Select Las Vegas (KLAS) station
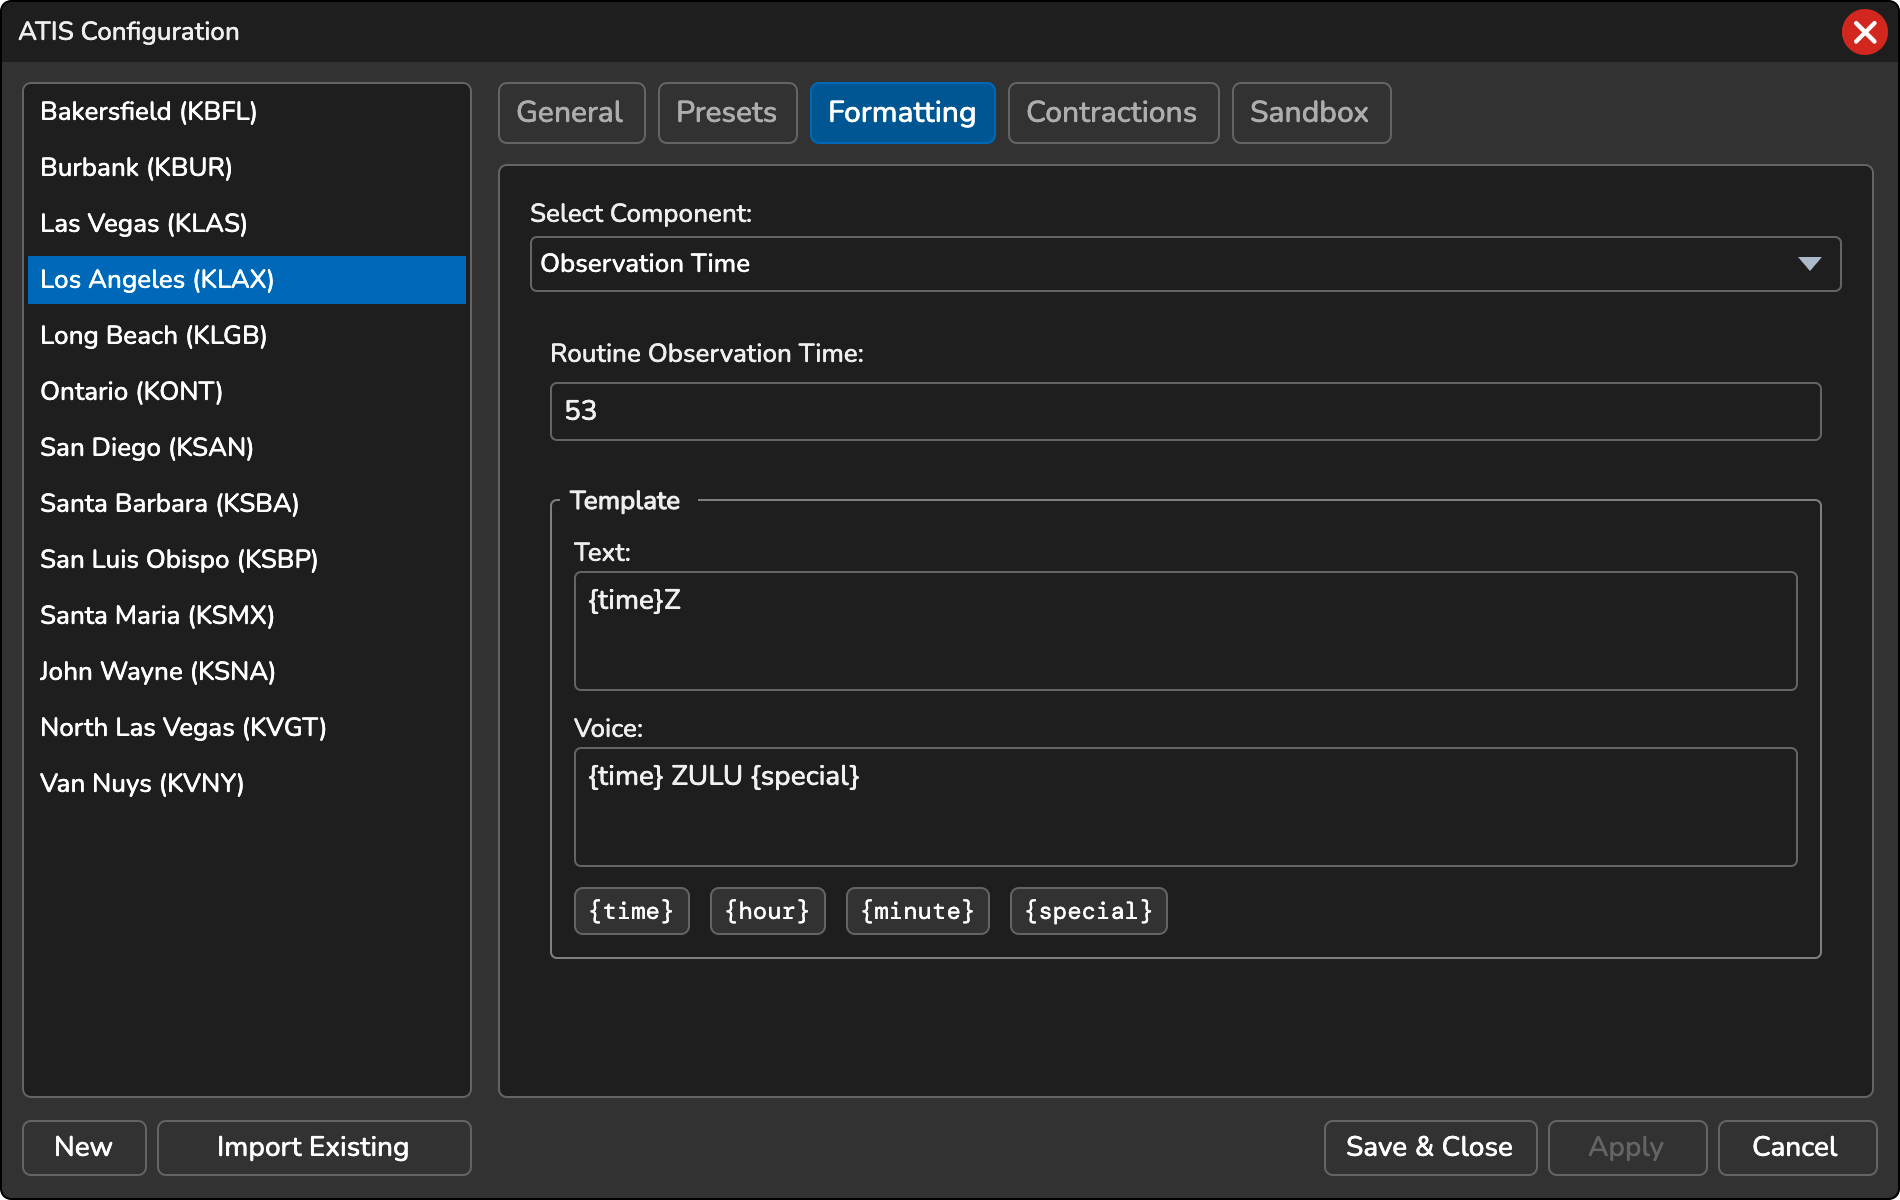The image size is (1900, 1200). click(144, 223)
